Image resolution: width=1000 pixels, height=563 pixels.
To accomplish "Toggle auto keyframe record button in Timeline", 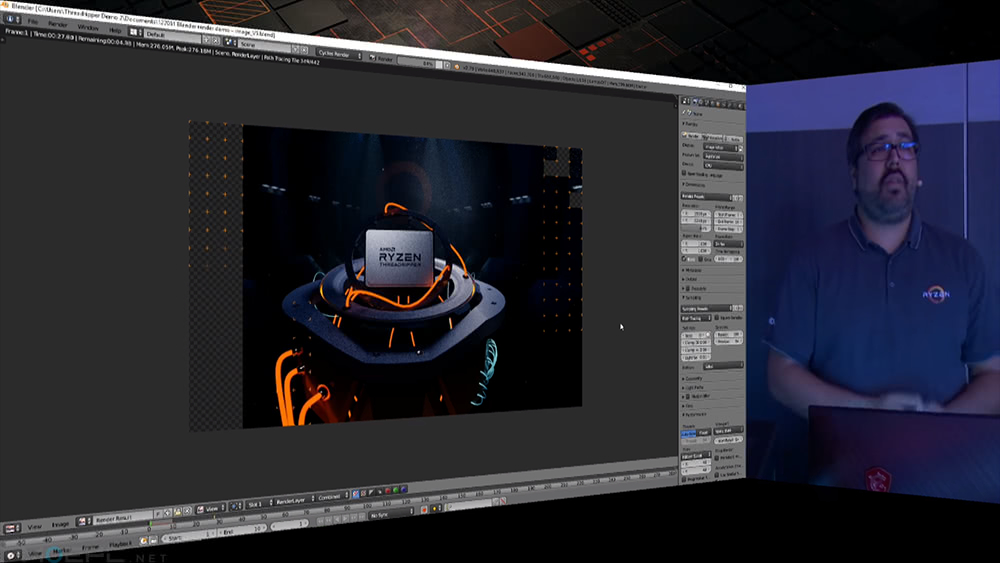I will [x=423, y=509].
